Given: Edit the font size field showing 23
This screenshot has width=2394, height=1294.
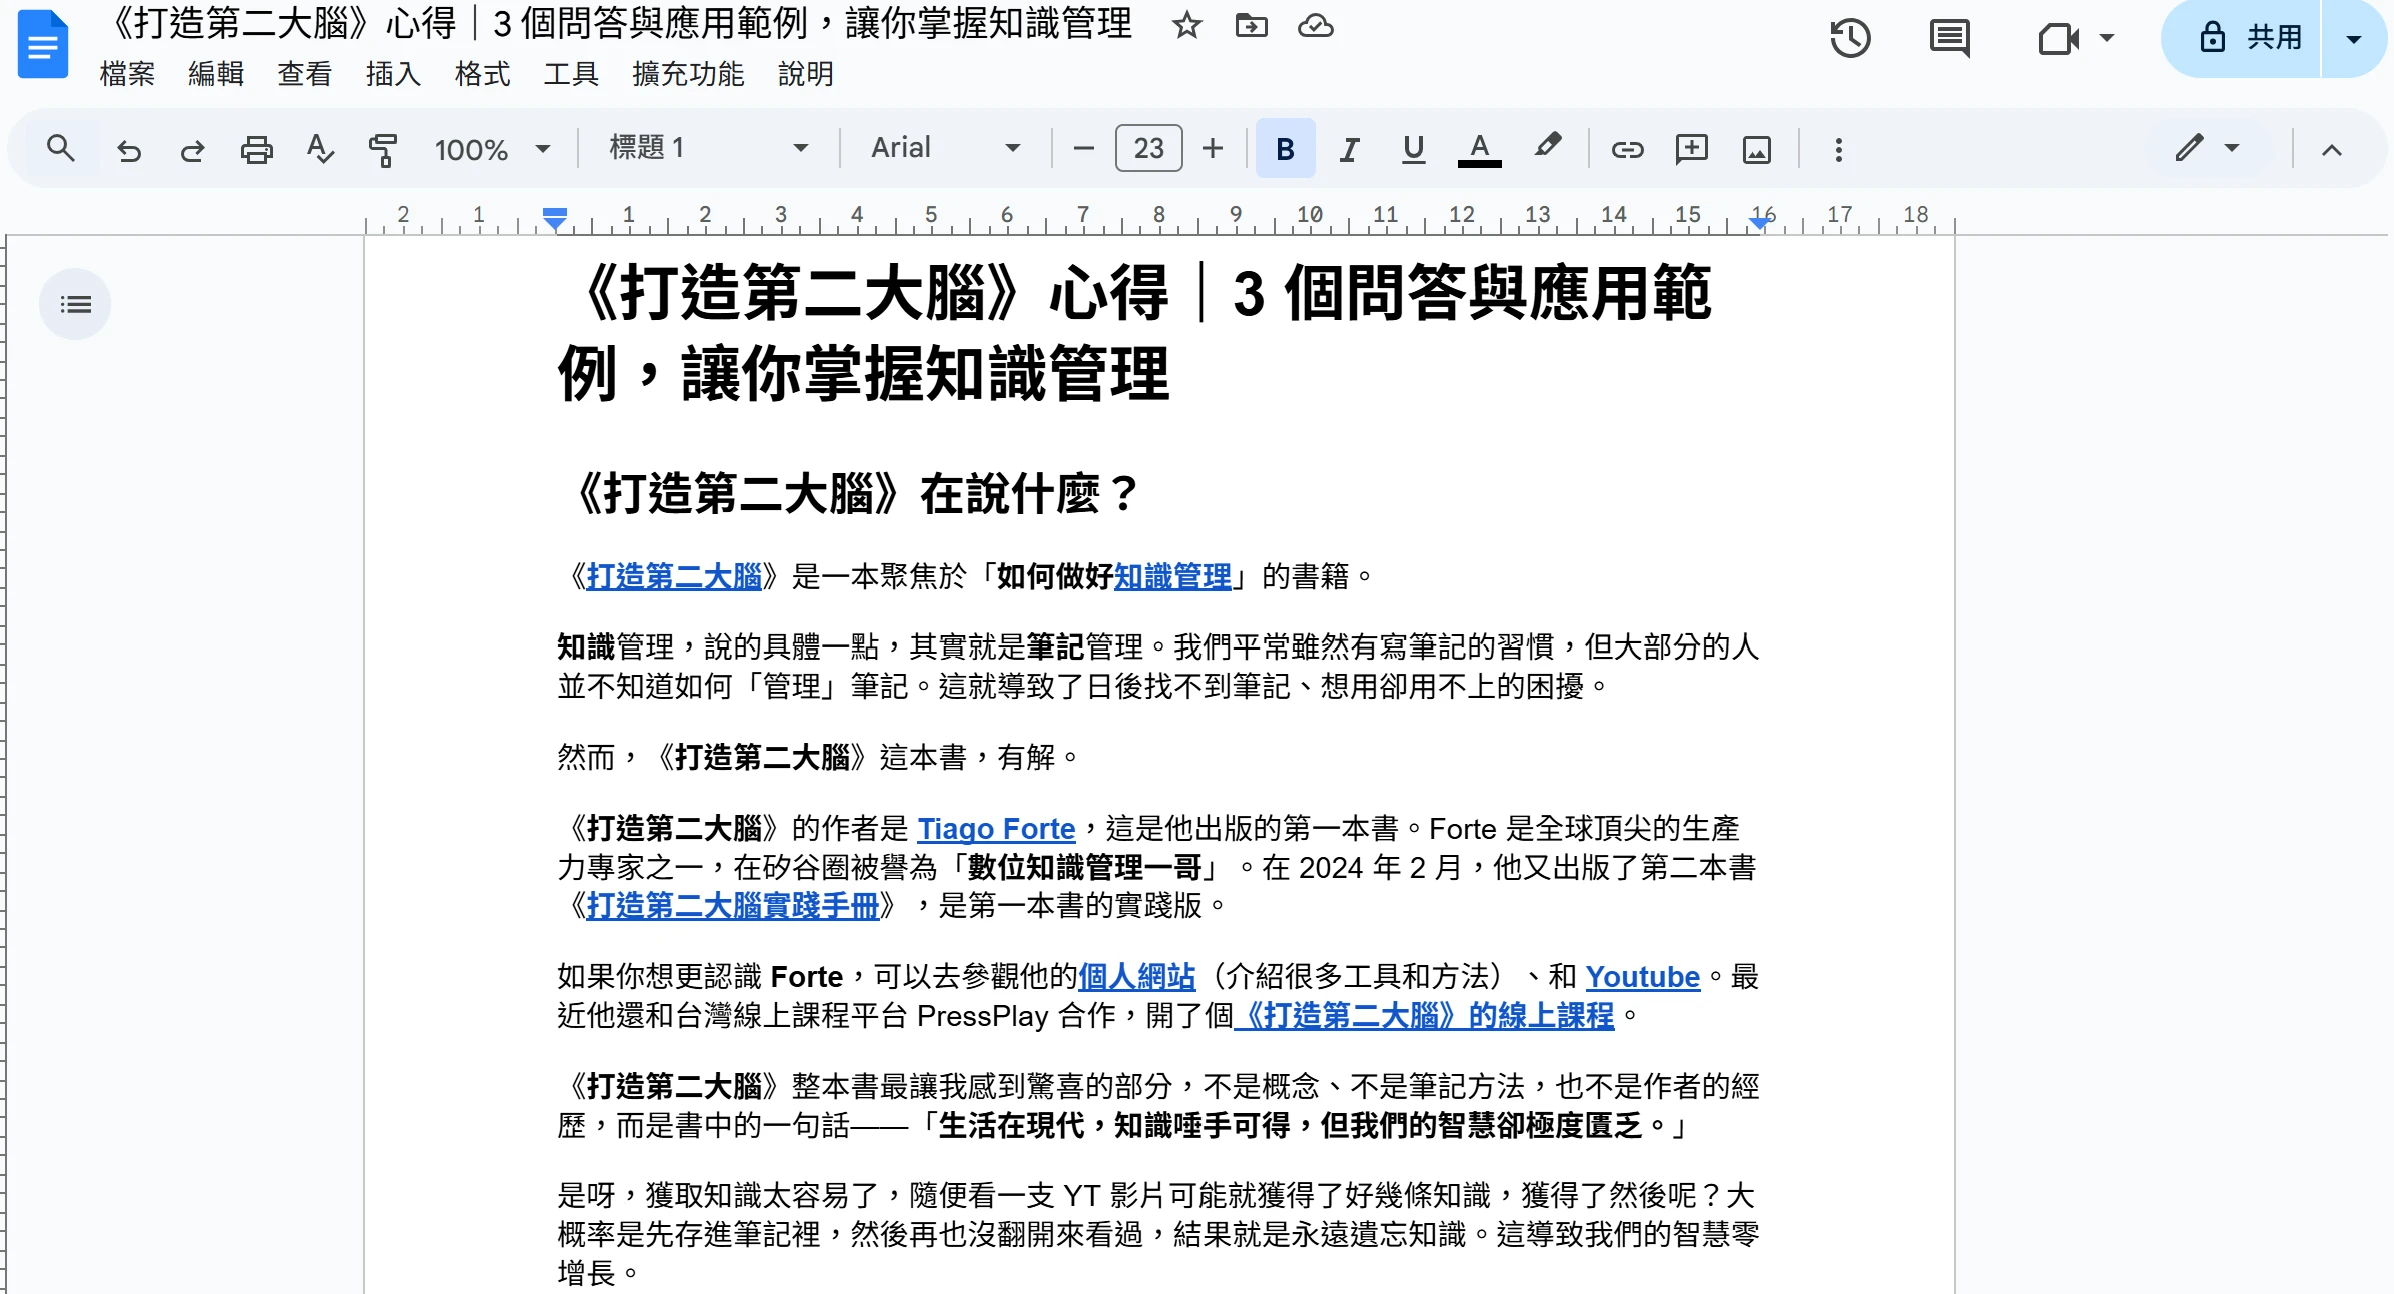Looking at the screenshot, I should click(x=1148, y=149).
